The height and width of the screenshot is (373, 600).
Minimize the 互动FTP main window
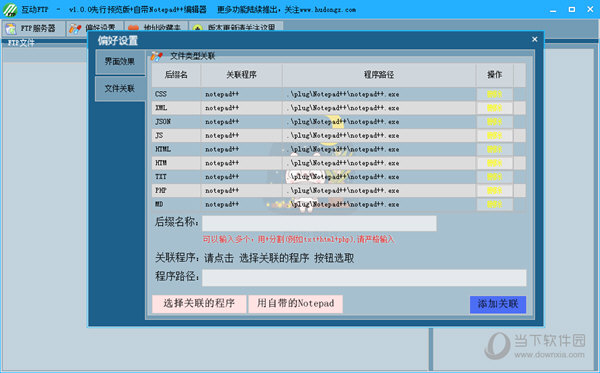point(553,10)
